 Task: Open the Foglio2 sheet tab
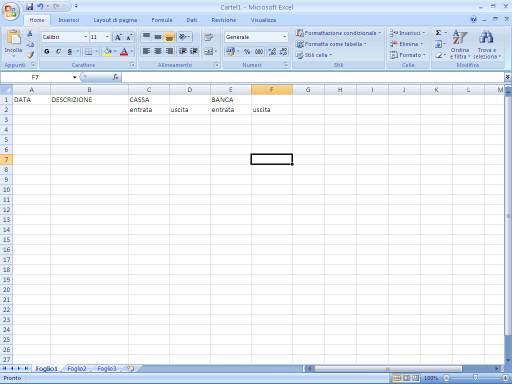coord(77,368)
